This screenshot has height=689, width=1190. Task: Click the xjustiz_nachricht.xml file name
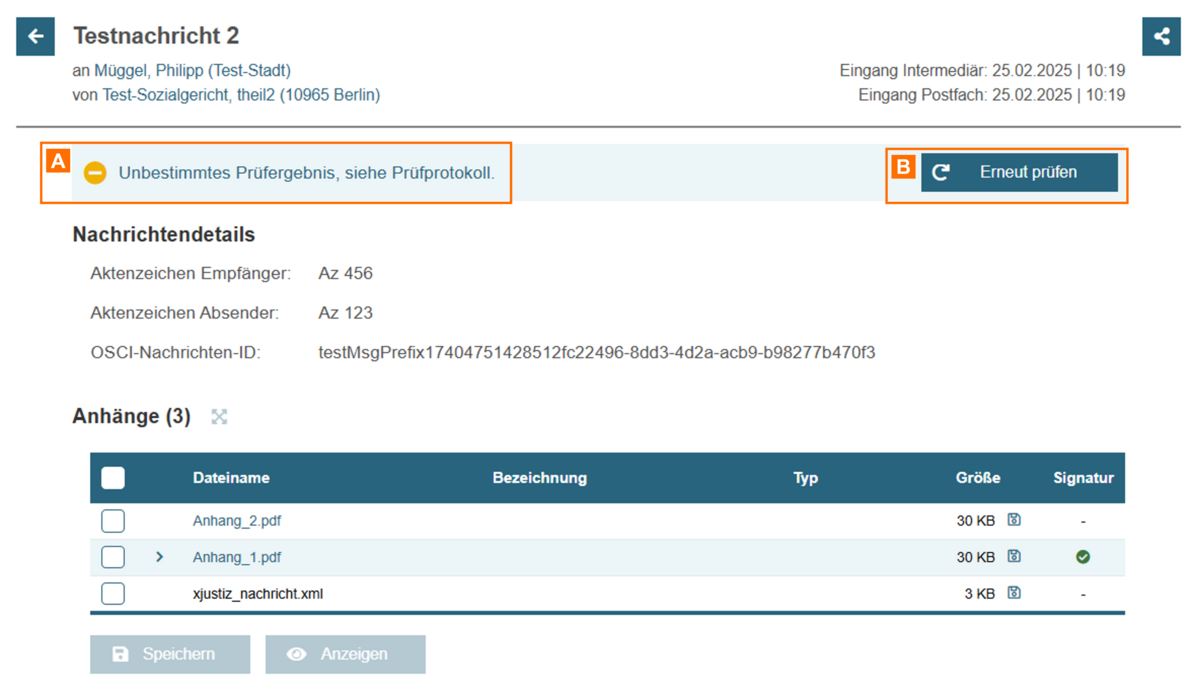258,594
